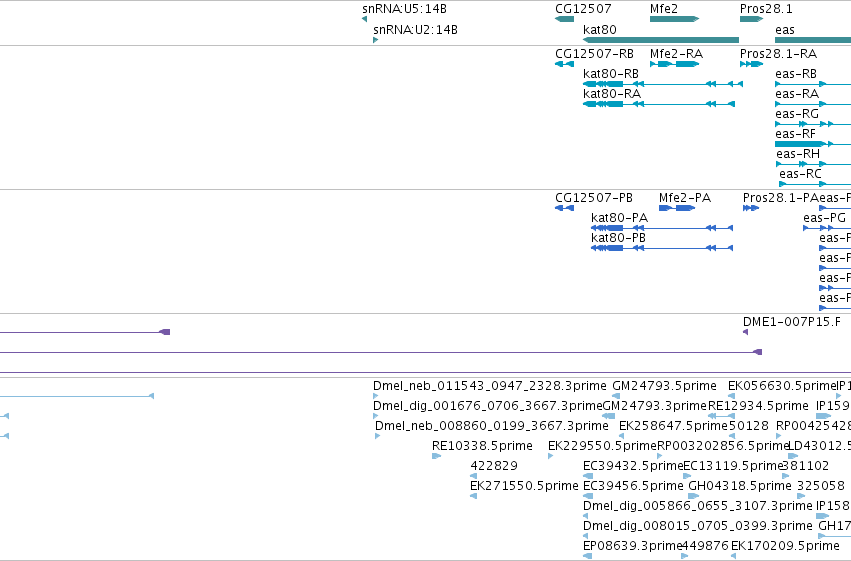Screen dimensions: 851x561
Task: Click the EC13119.5prime EST
Action: (687, 476)
